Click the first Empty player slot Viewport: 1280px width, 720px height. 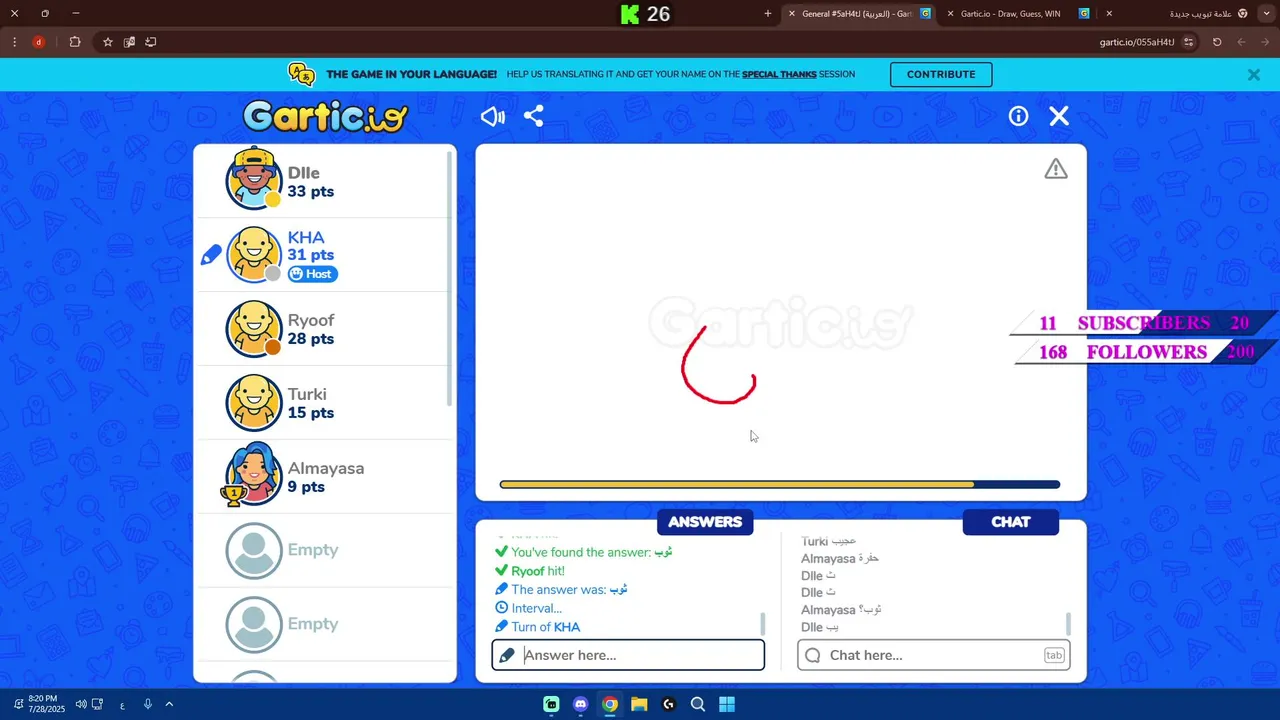tap(325, 550)
